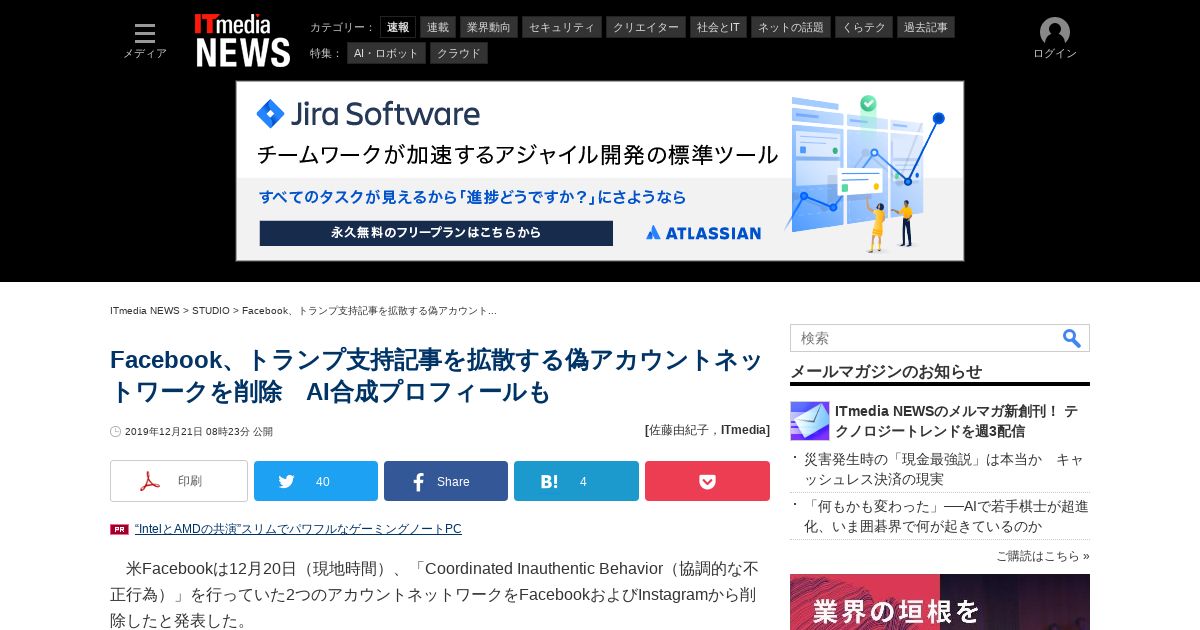Open the クラウド feature tab
Viewport: 1200px width, 630px height.
[x=459, y=53]
